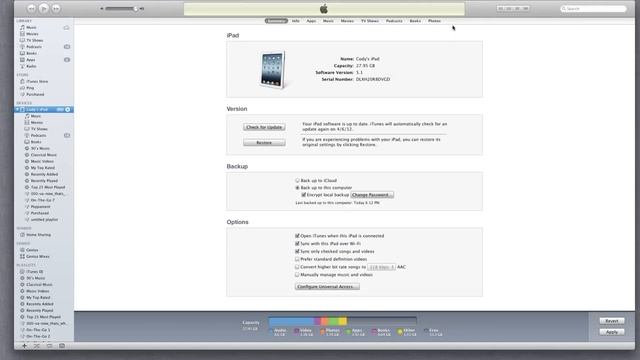The width and height of the screenshot is (640, 360).
Task: Switch to the Movies tab
Action: pos(347,21)
